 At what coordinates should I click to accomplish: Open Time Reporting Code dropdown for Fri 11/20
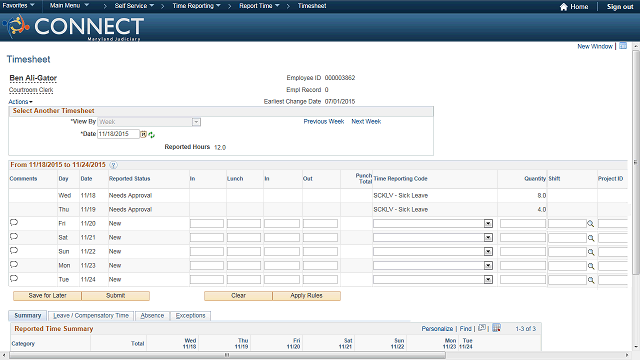tap(488, 224)
